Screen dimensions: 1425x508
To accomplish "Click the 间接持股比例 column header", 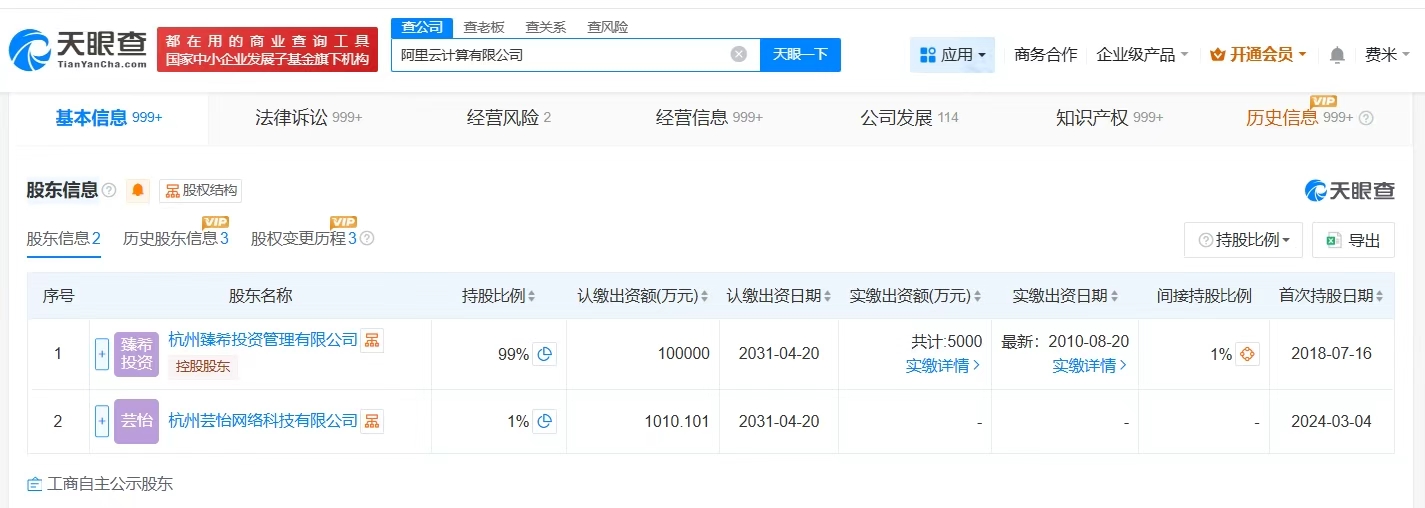I will click(1204, 296).
